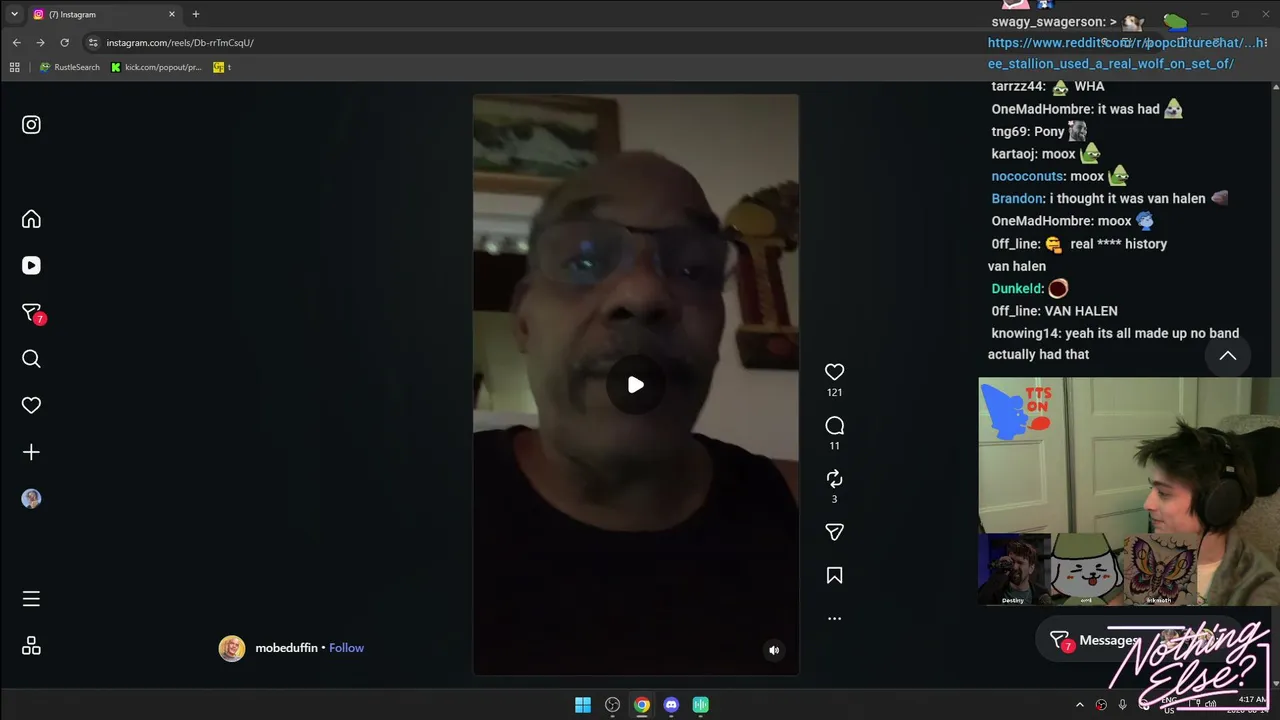1280x720 pixels.
Task: Open Notifications heart in sidebar
Action: [x=31, y=405]
